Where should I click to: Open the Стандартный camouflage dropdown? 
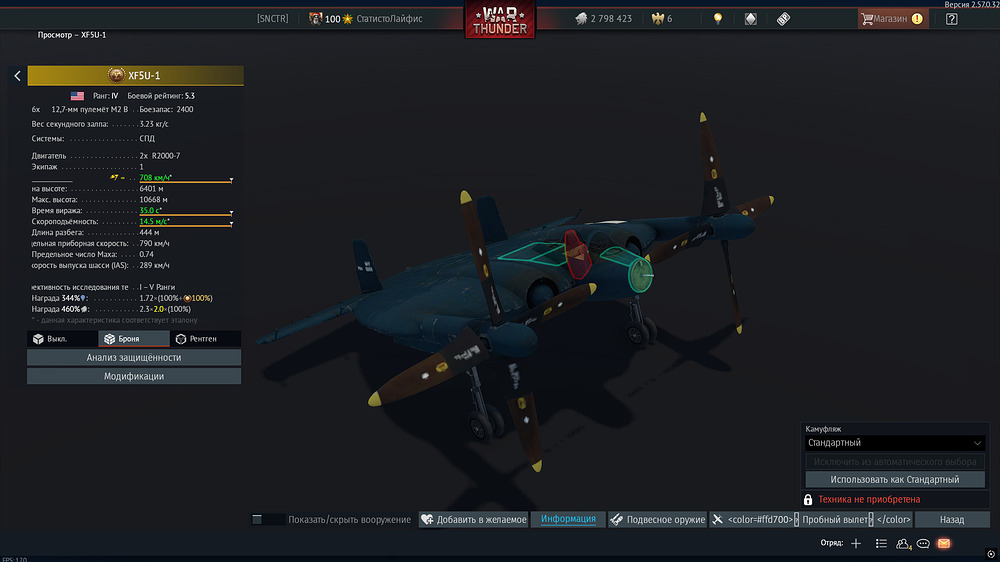895,443
